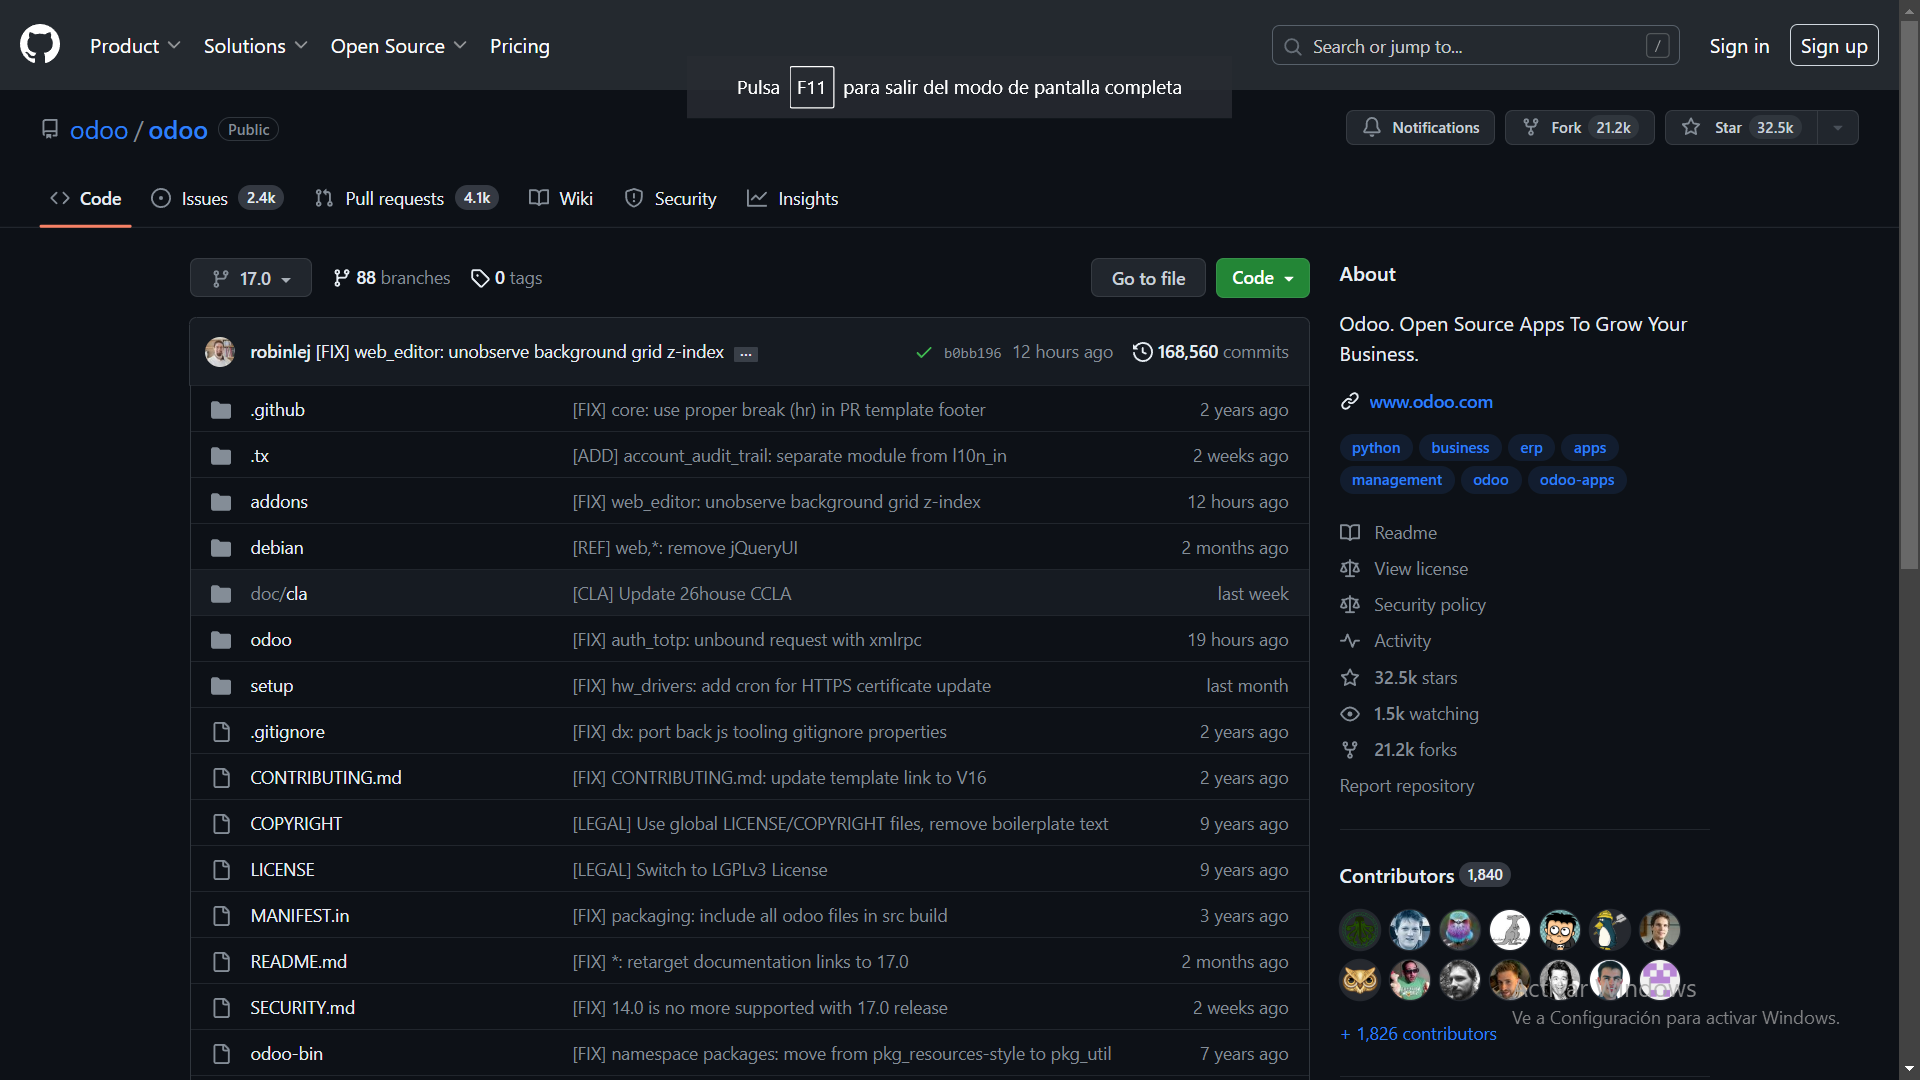Click the commits history clock icon
The image size is (1920, 1080).
click(1142, 352)
